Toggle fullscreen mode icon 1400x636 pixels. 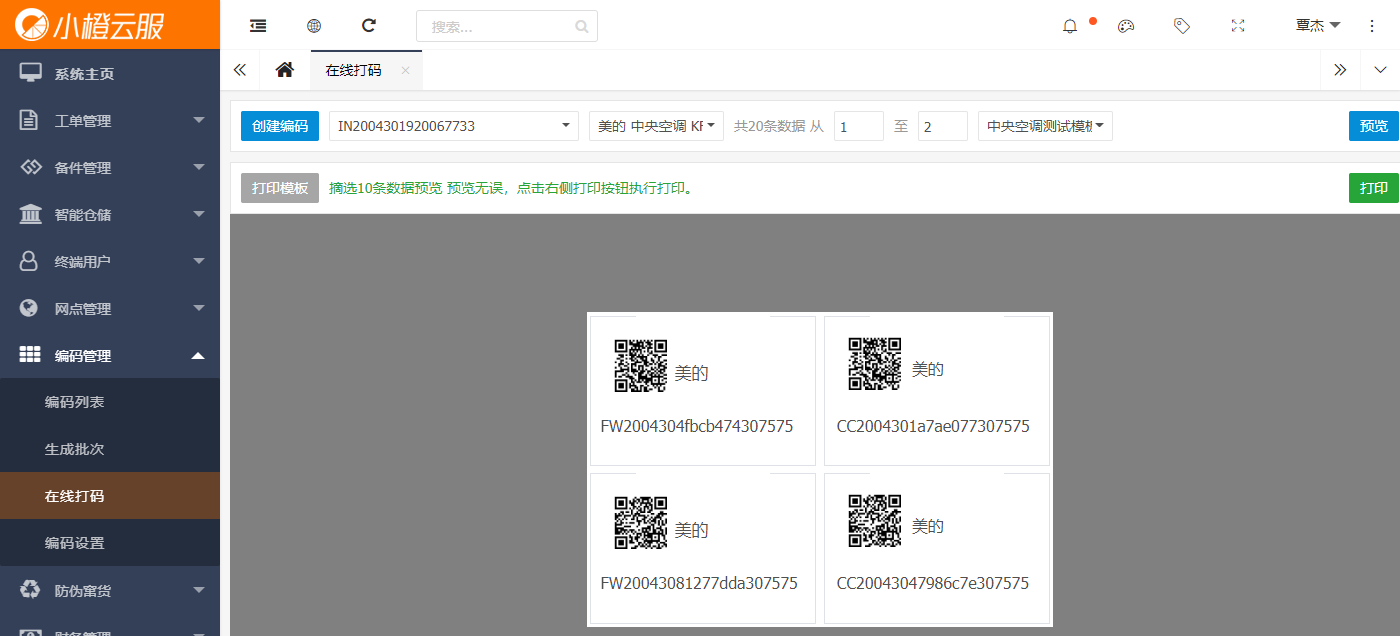tap(1238, 26)
